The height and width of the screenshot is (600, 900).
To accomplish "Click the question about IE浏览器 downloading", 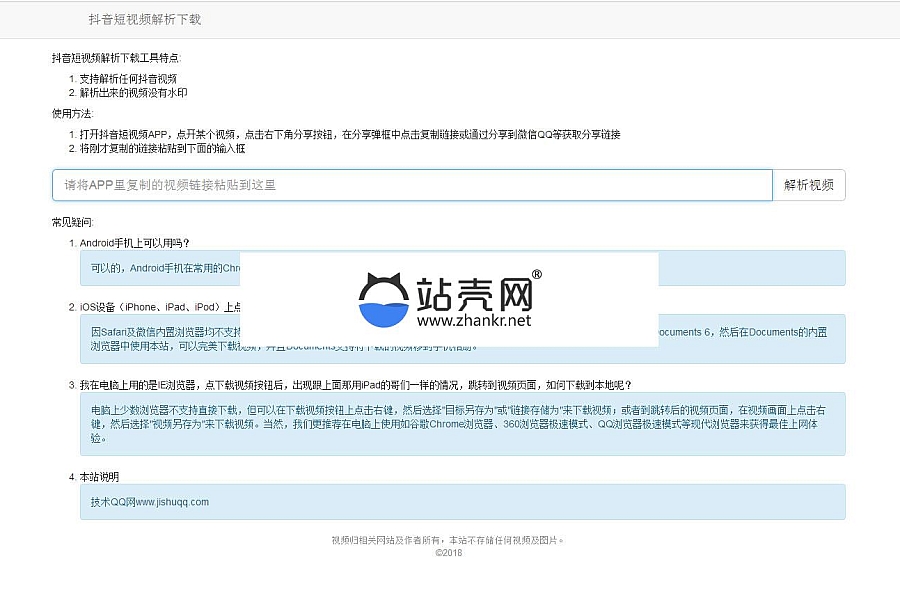I will [356, 385].
